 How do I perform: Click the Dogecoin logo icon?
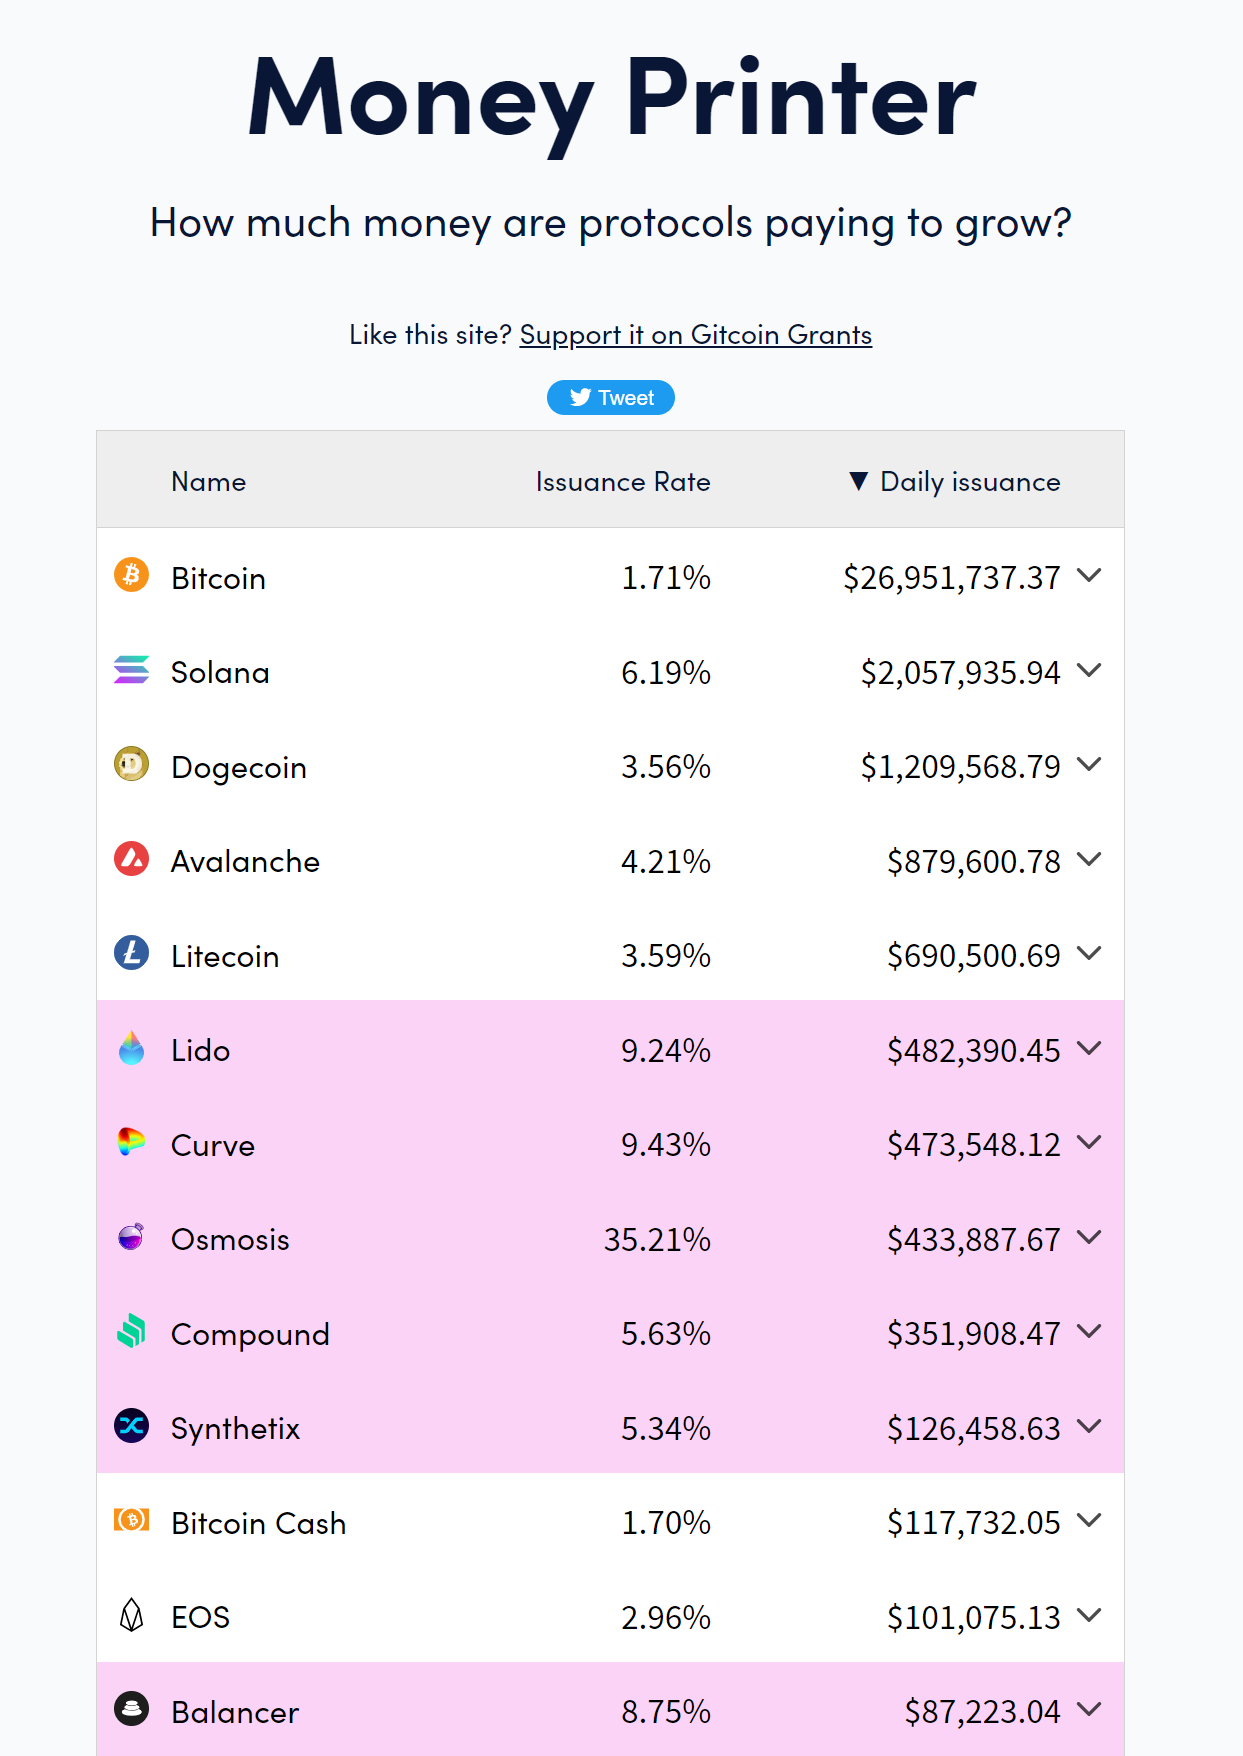point(131,764)
